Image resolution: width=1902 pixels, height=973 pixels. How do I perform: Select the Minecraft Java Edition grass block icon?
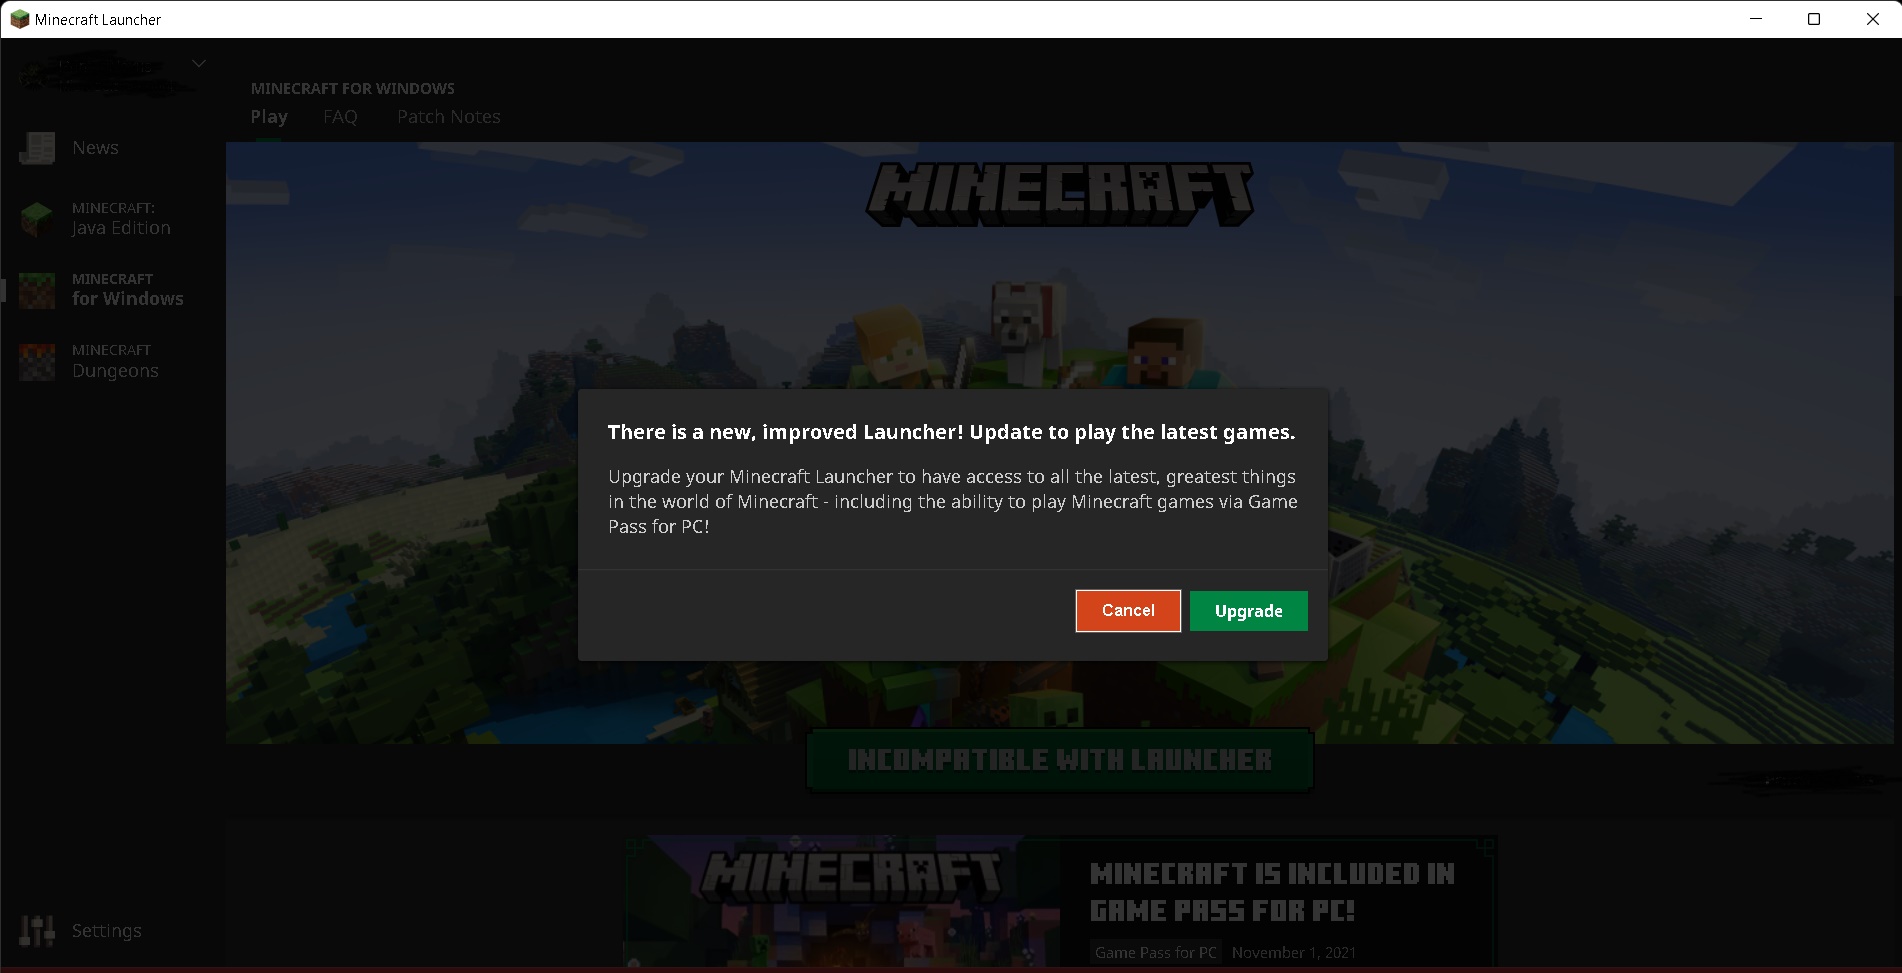click(37, 219)
